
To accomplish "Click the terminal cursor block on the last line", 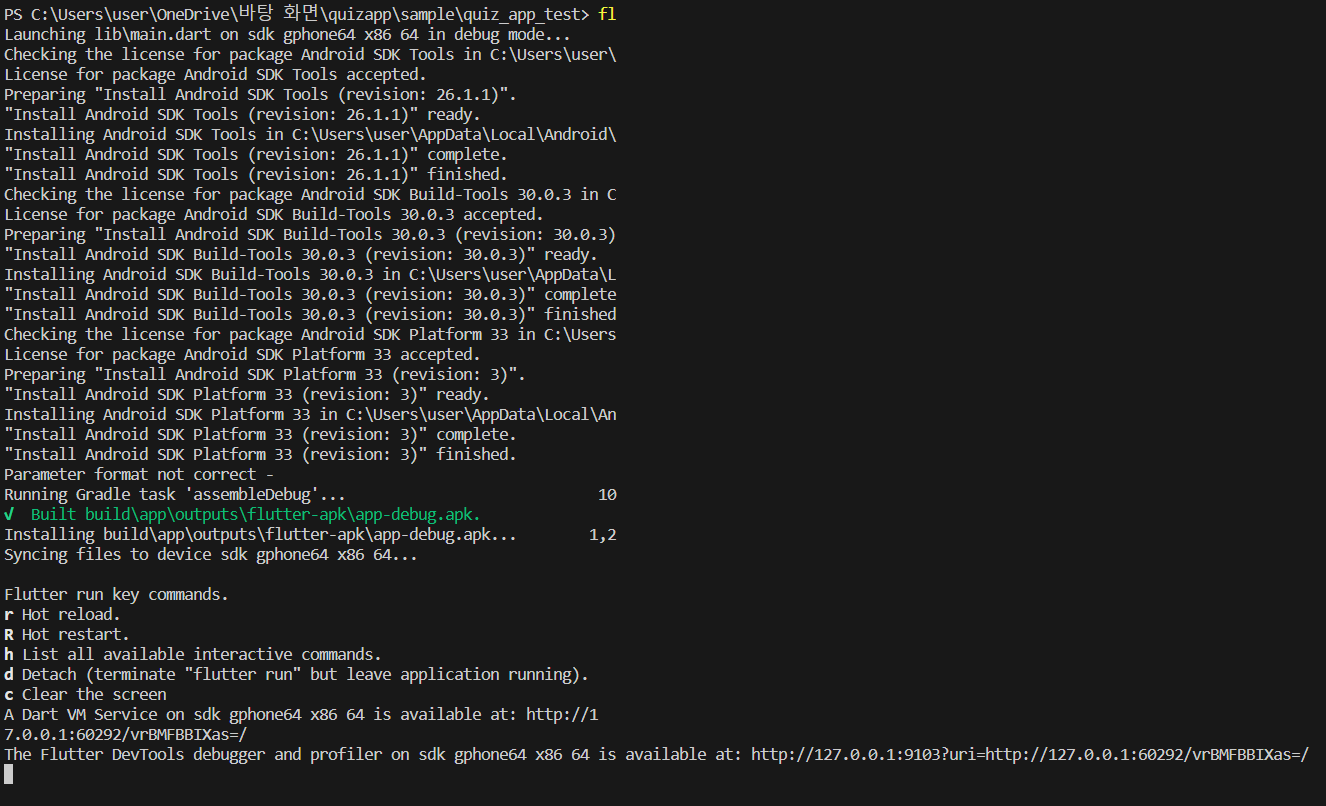I will pos(9,774).
